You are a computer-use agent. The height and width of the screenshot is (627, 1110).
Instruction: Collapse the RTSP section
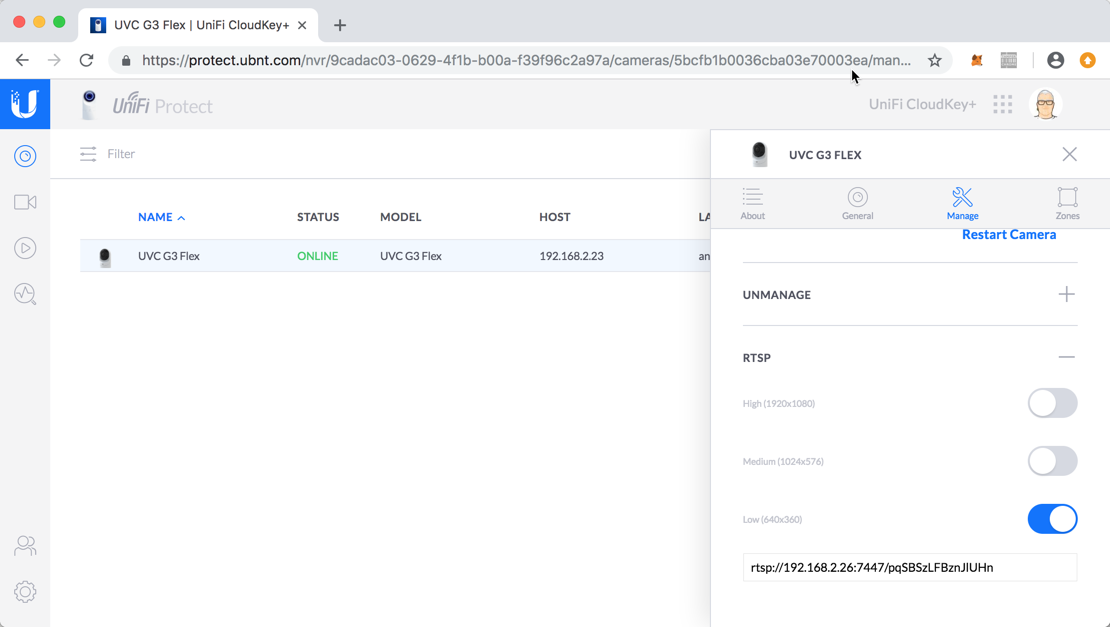(1066, 357)
